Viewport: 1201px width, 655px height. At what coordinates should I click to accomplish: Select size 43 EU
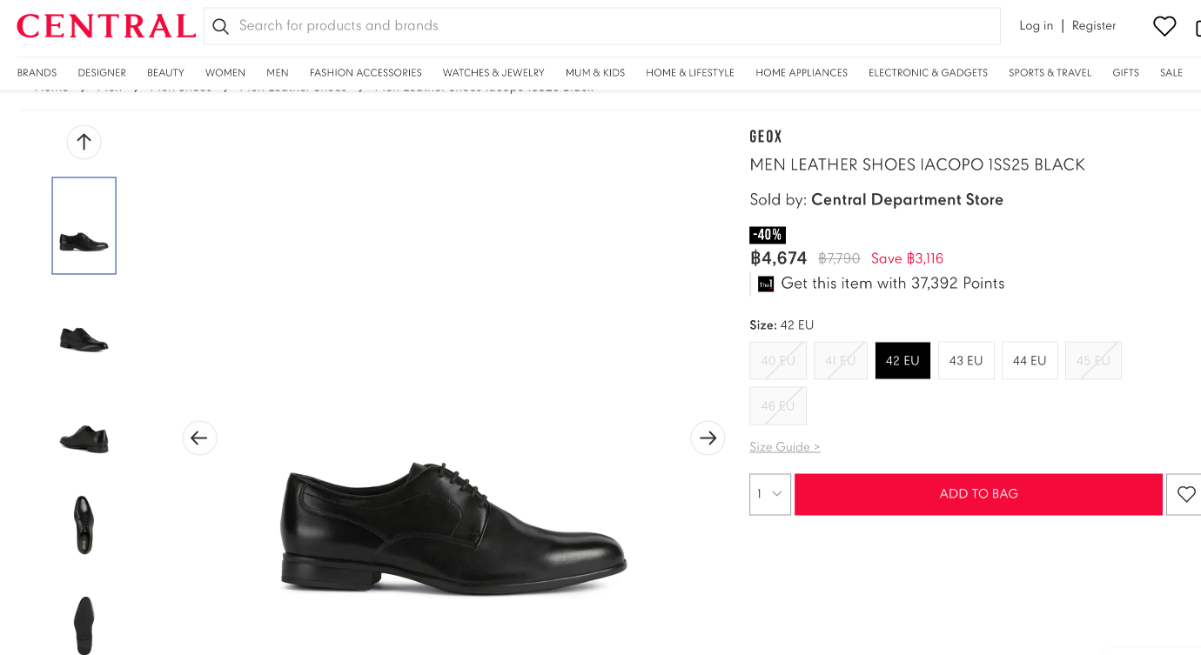[966, 361]
